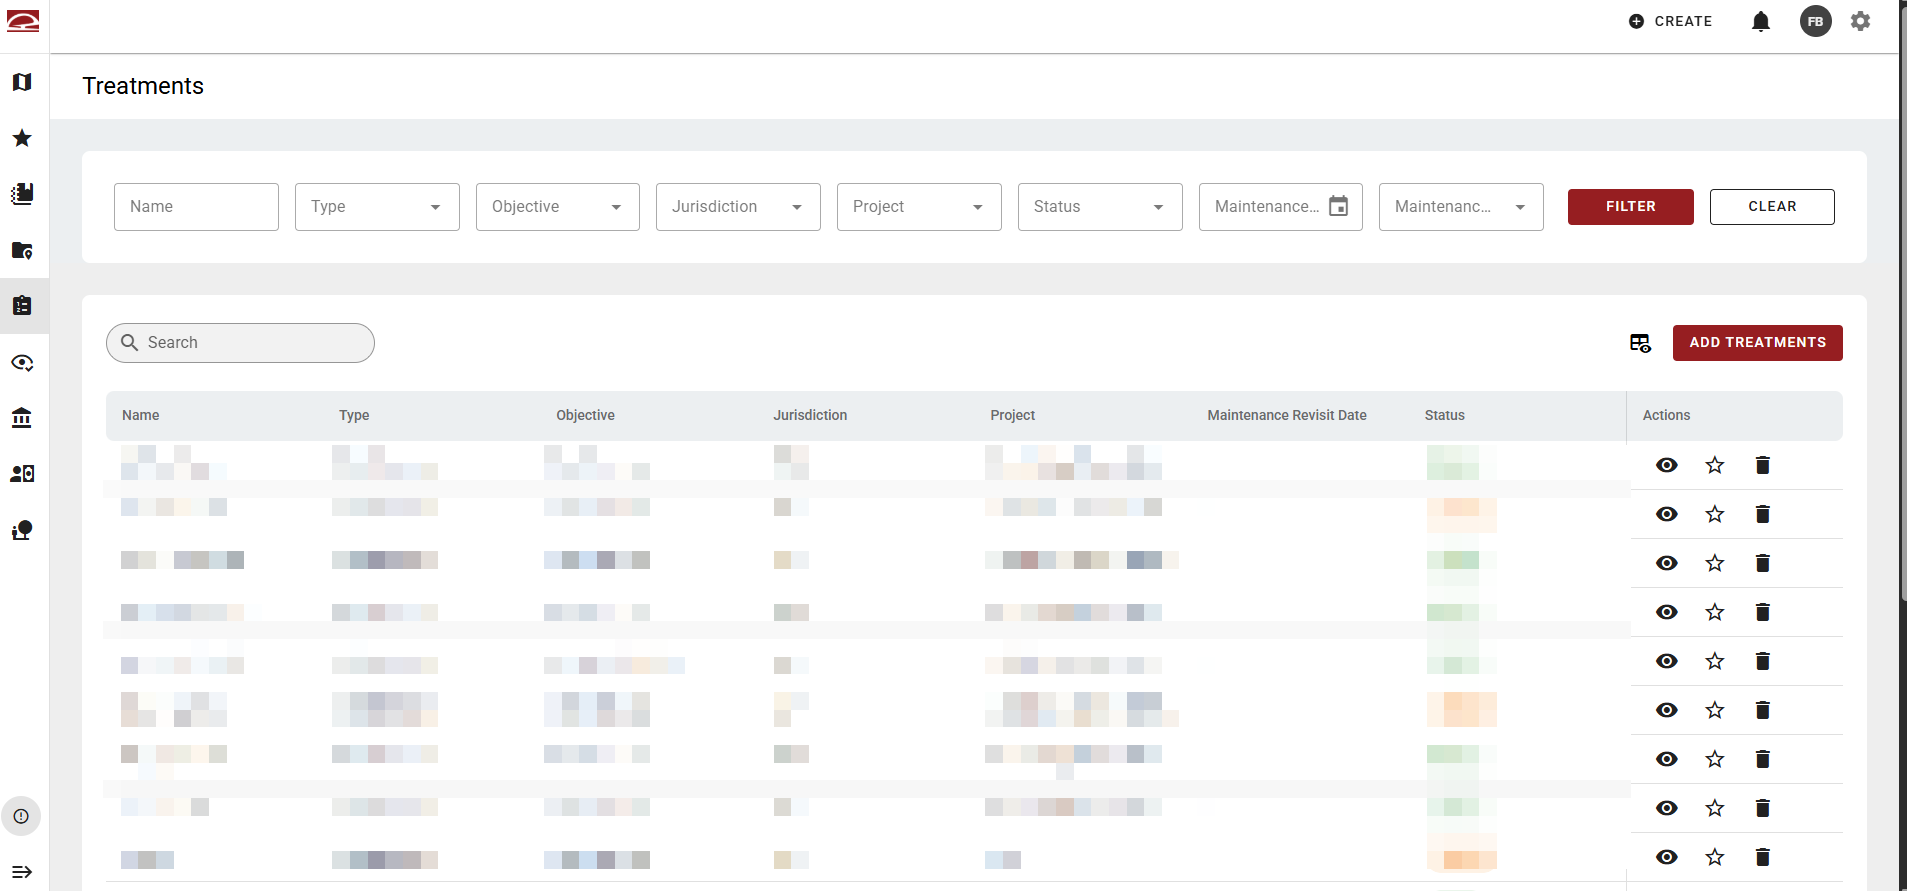The width and height of the screenshot is (1907, 891).
Task: Expand the last Maintenance filter dropdown
Action: (x=1461, y=207)
